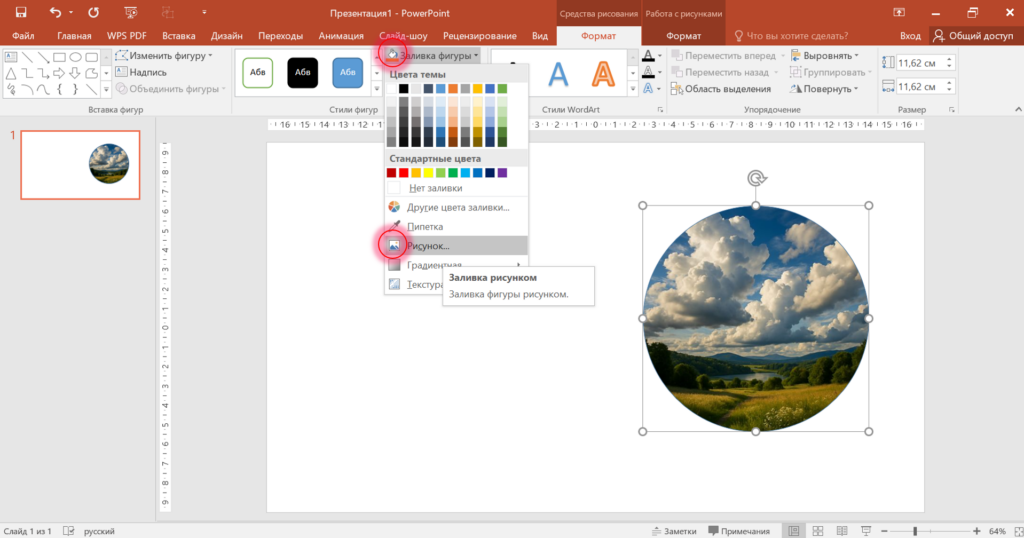Click Надпись text box button
Image resolution: width=1024 pixels, height=538 pixels.
tap(141, 72)
